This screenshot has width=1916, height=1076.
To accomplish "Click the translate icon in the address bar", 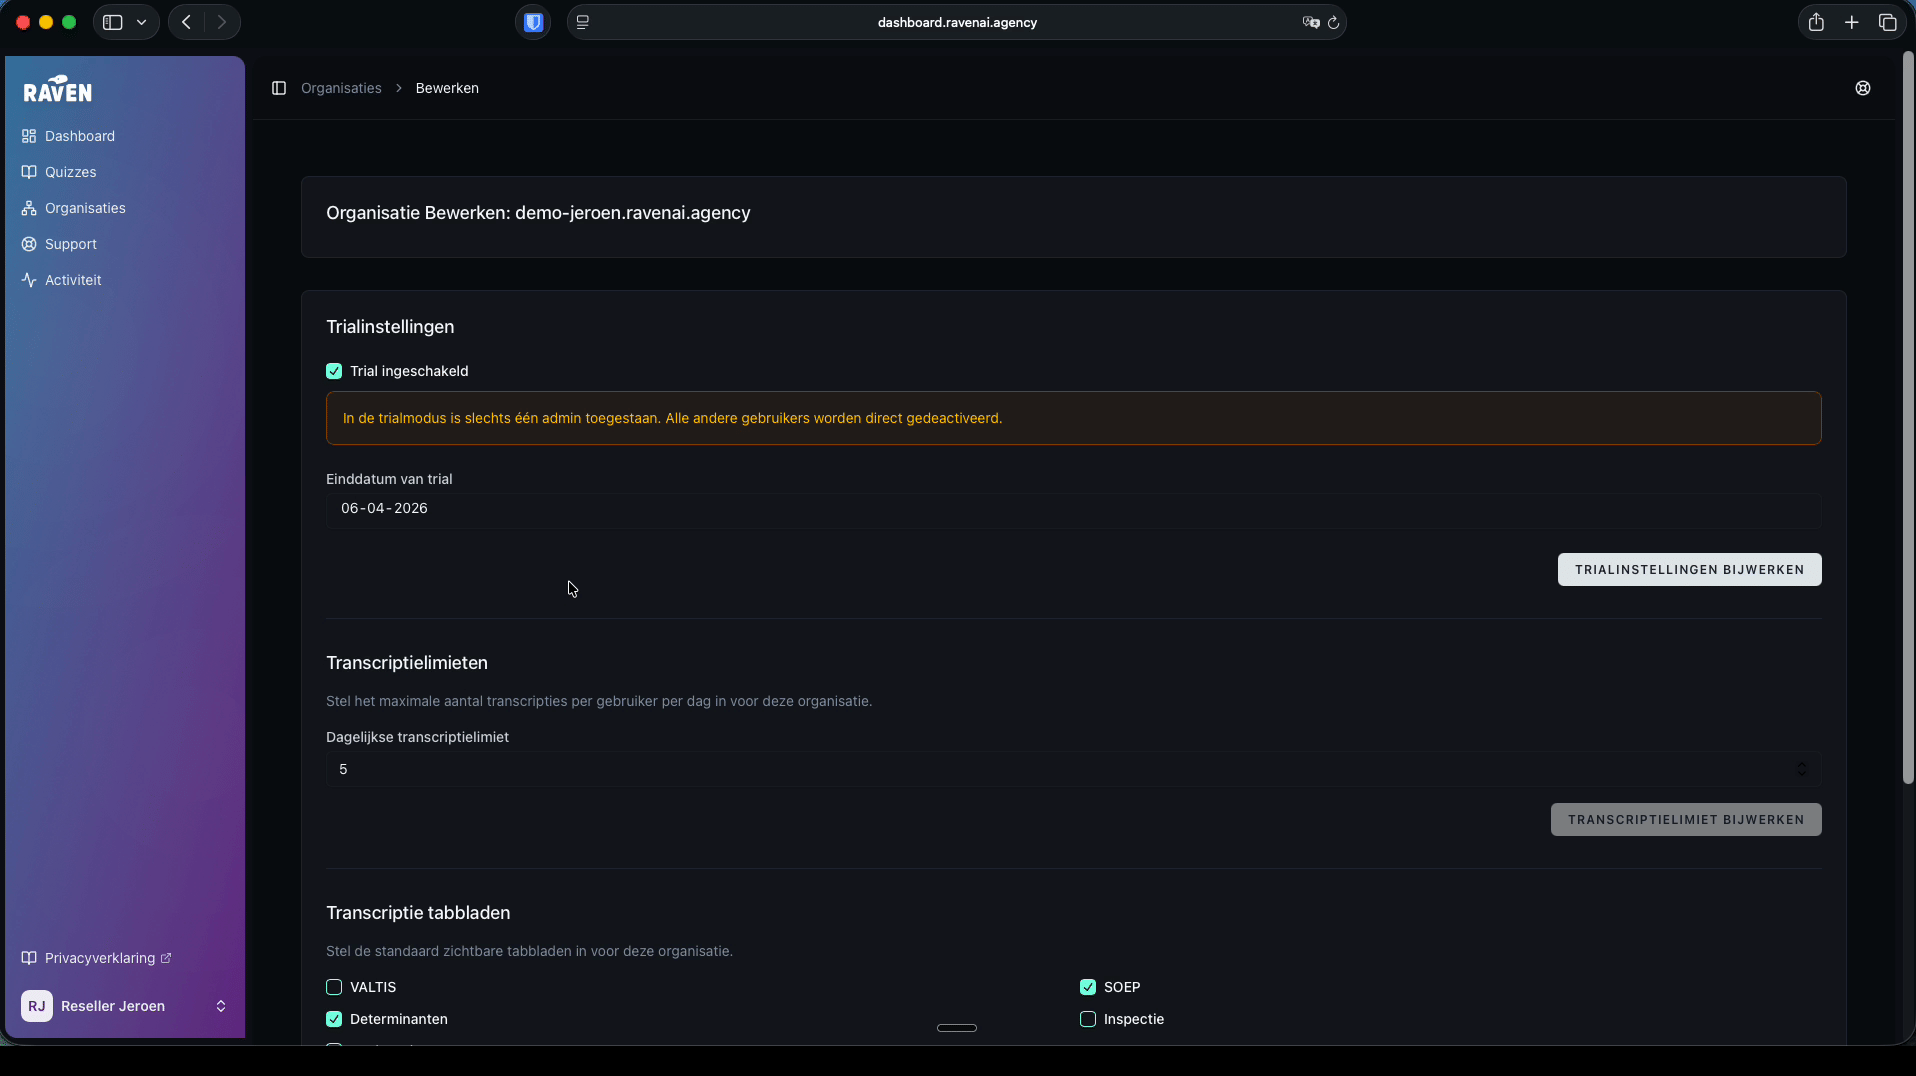I will tap(1310, 22).
